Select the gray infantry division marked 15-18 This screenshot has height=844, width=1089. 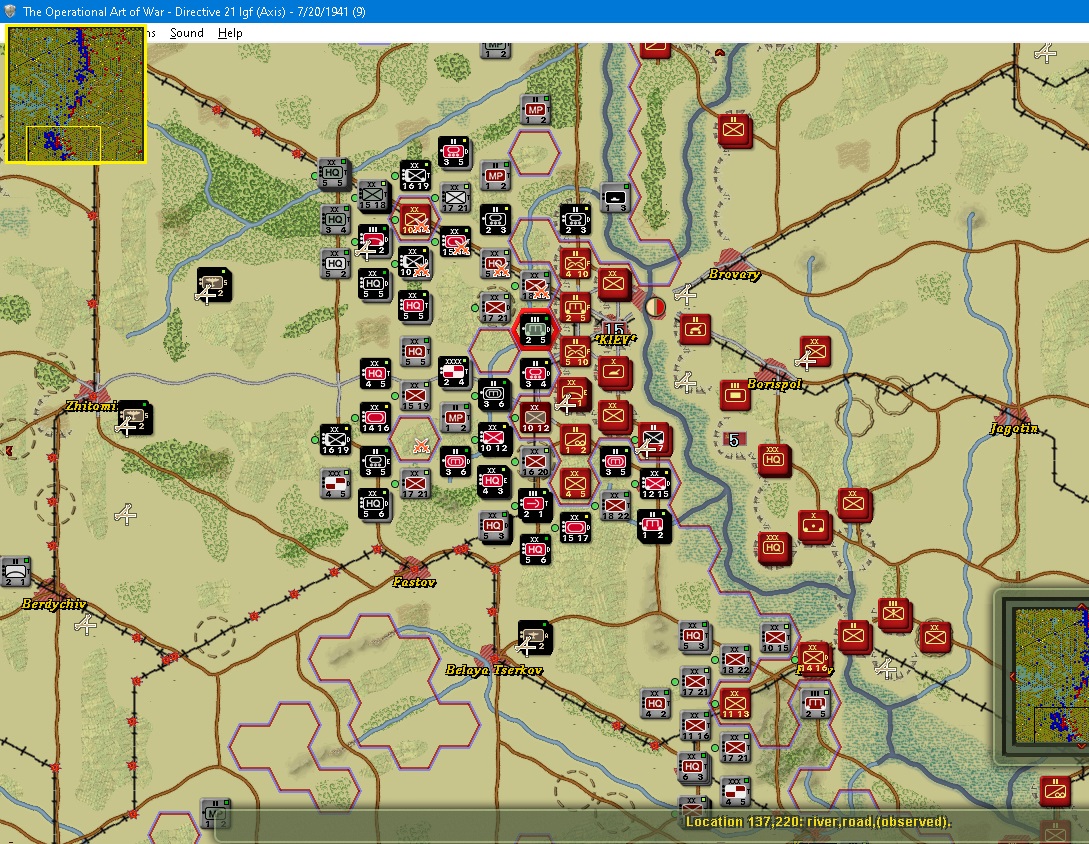point(373,195)
